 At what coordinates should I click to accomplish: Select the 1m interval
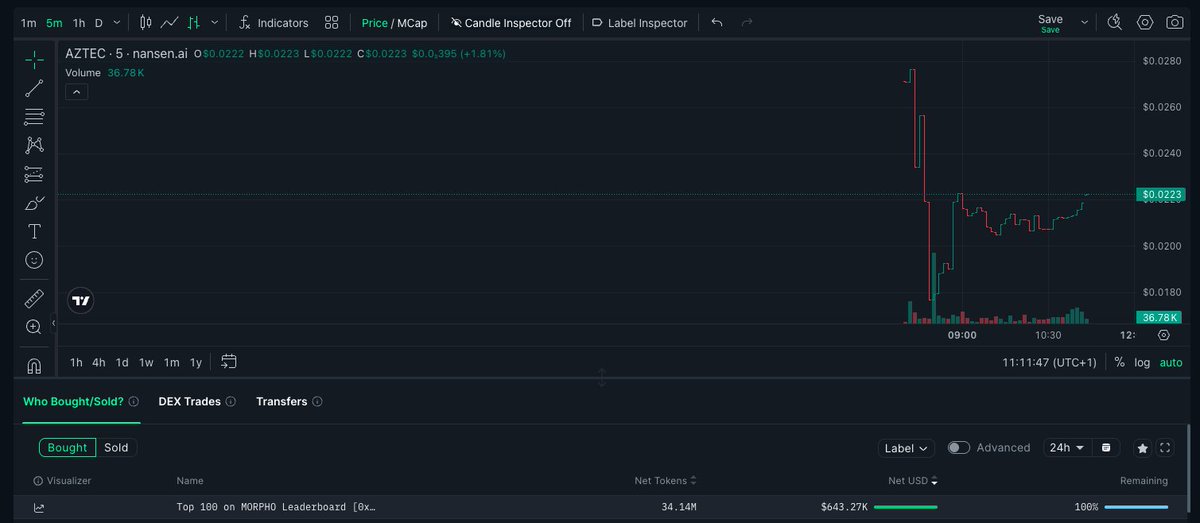(x=28, y=22)
